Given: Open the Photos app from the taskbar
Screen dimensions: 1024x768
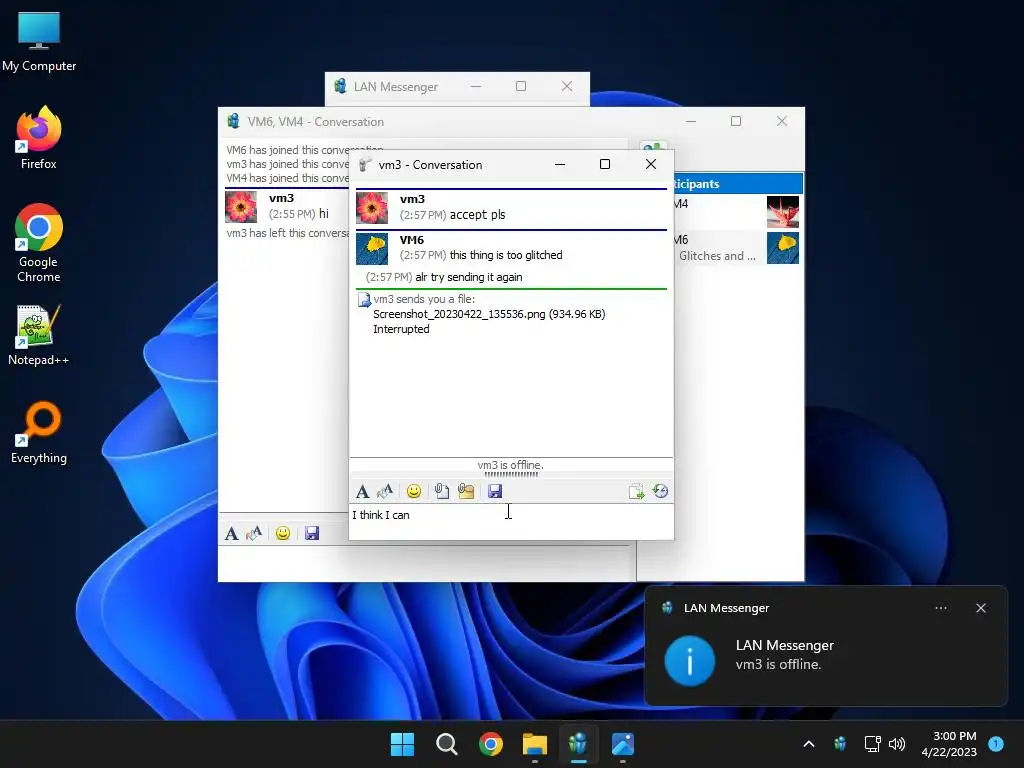Looking at the screenshot, I should [623, 744].
